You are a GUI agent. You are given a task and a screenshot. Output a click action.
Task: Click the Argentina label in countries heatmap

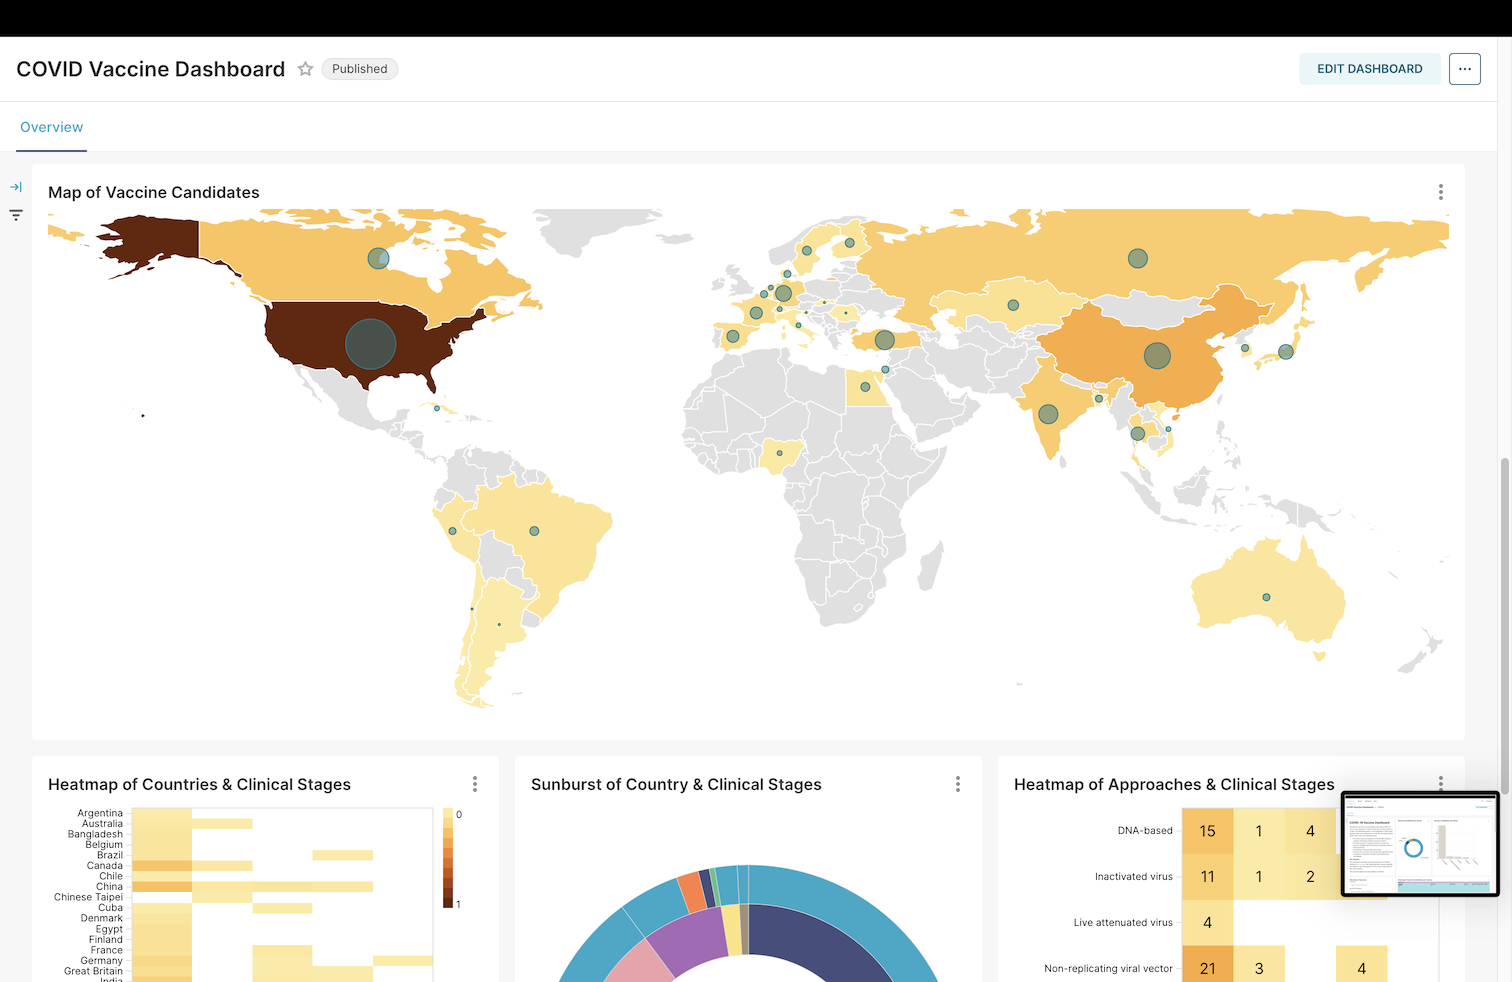coord(100,813)
